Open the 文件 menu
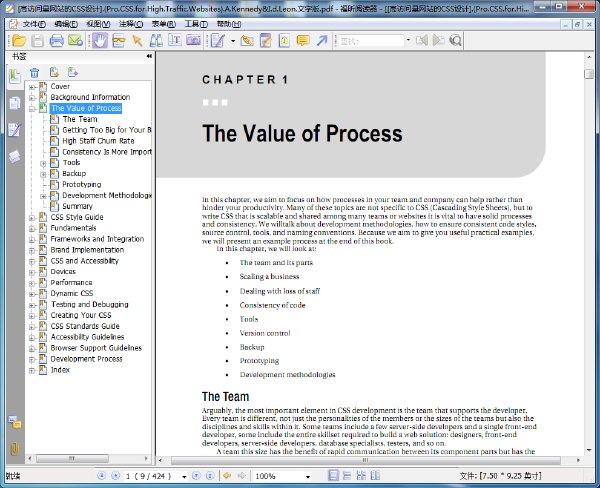The height and width of the screenshot is (488, 600). pos(34,24)
